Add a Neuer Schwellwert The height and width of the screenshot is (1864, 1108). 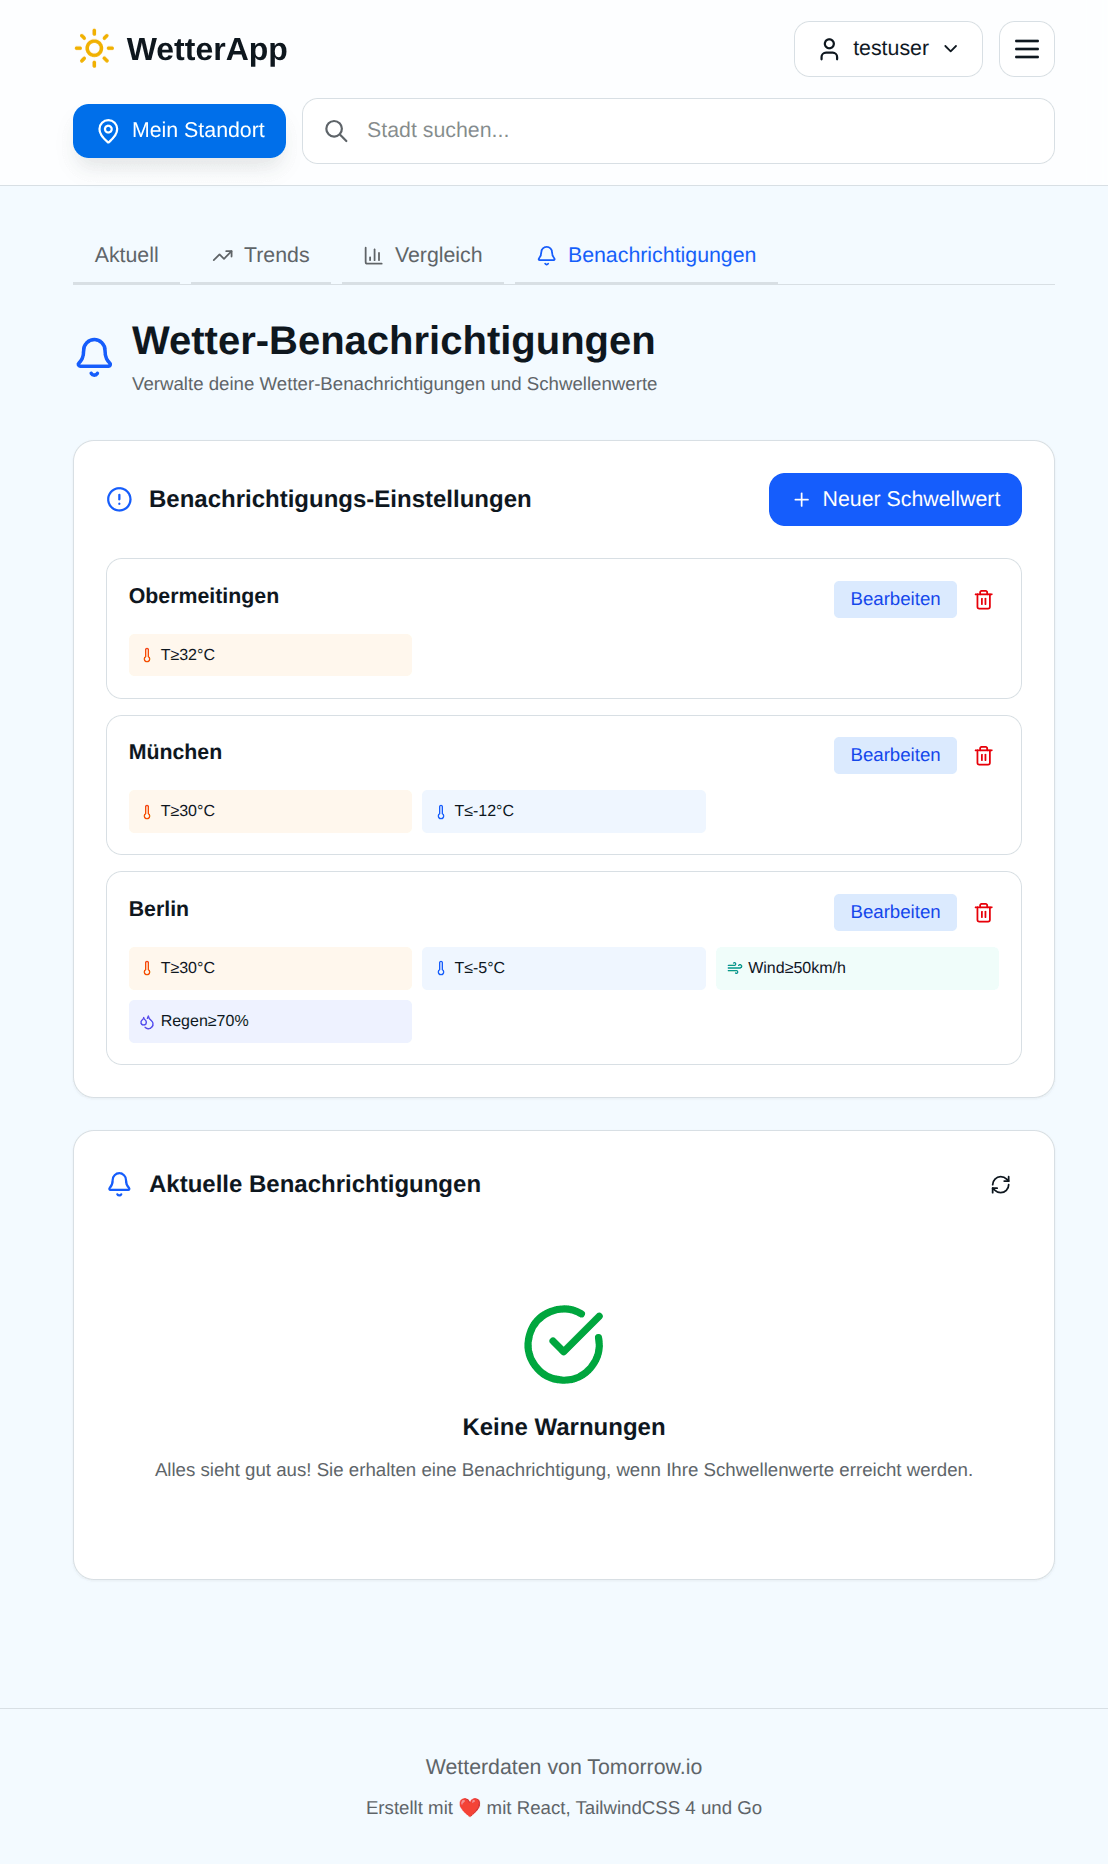tap(895, 499)
